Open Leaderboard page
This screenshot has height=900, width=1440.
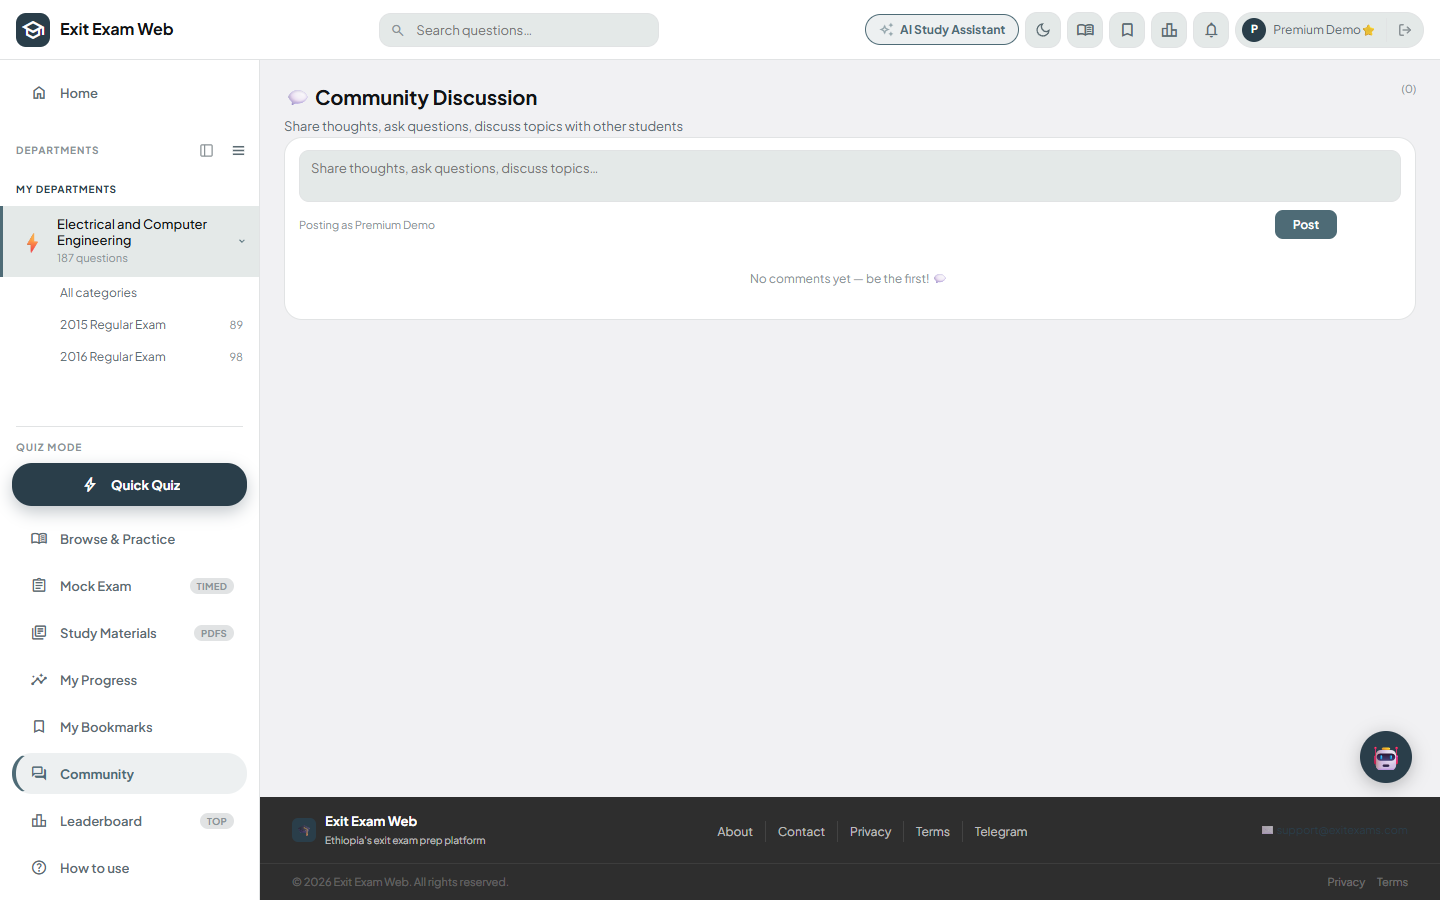[130, 821]
